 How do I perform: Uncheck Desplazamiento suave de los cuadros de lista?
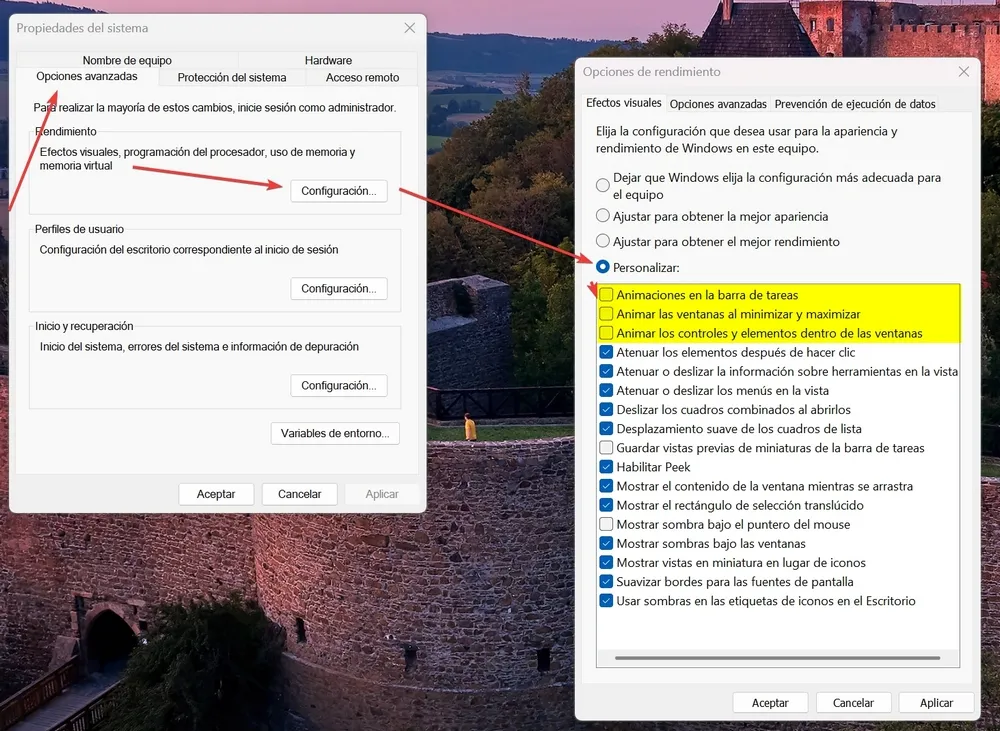click(x=606, y=429)
